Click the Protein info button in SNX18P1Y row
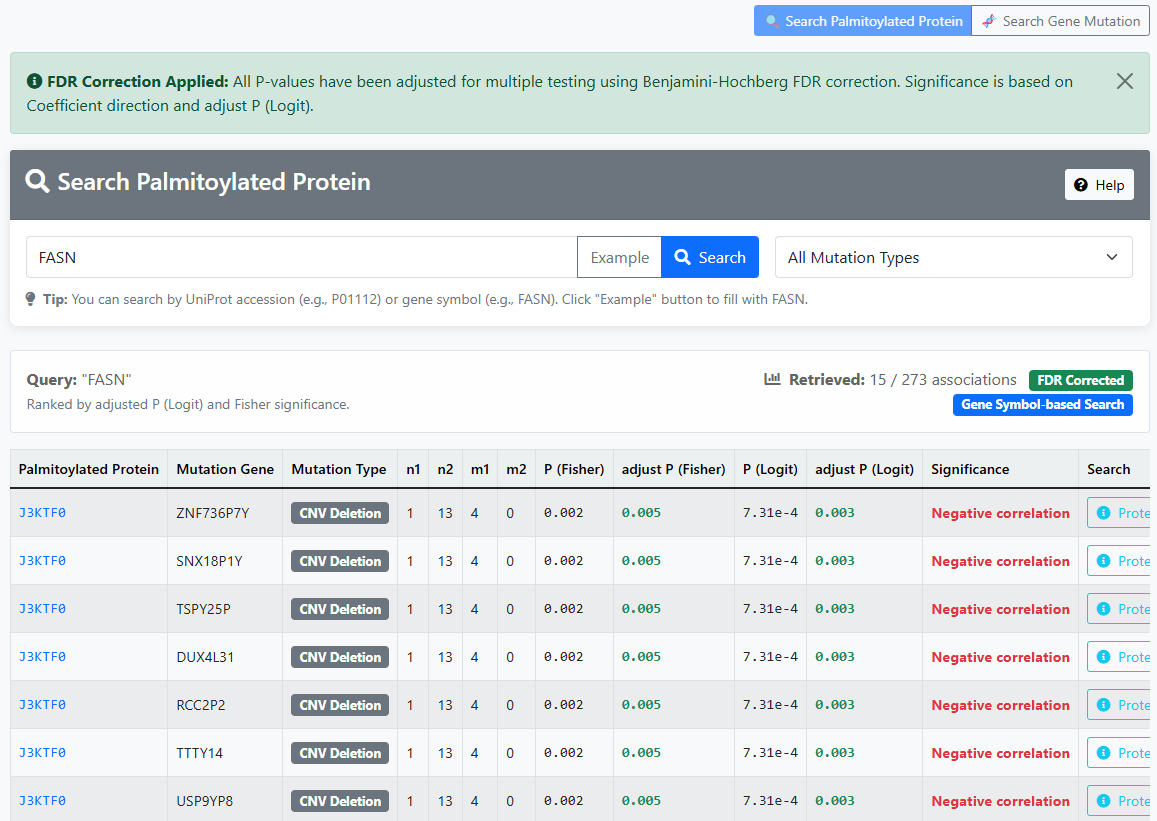This screenshot has width=1157, height=821. [x=1119, y=561]
